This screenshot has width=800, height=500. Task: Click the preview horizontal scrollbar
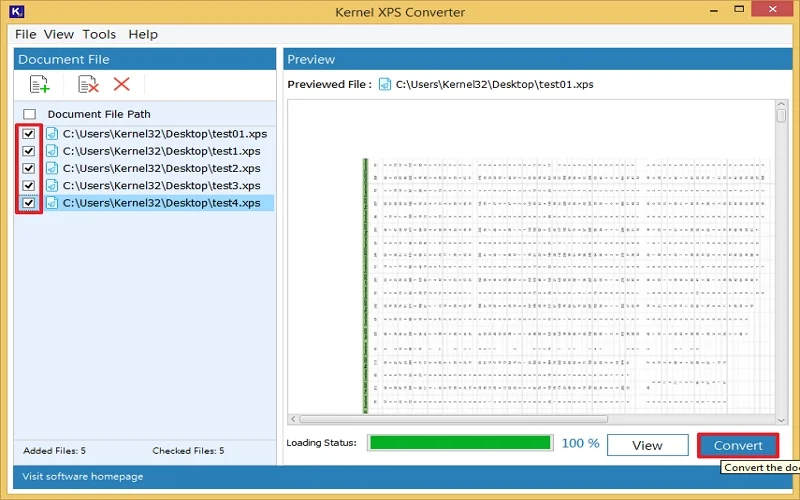click(530, 419)
